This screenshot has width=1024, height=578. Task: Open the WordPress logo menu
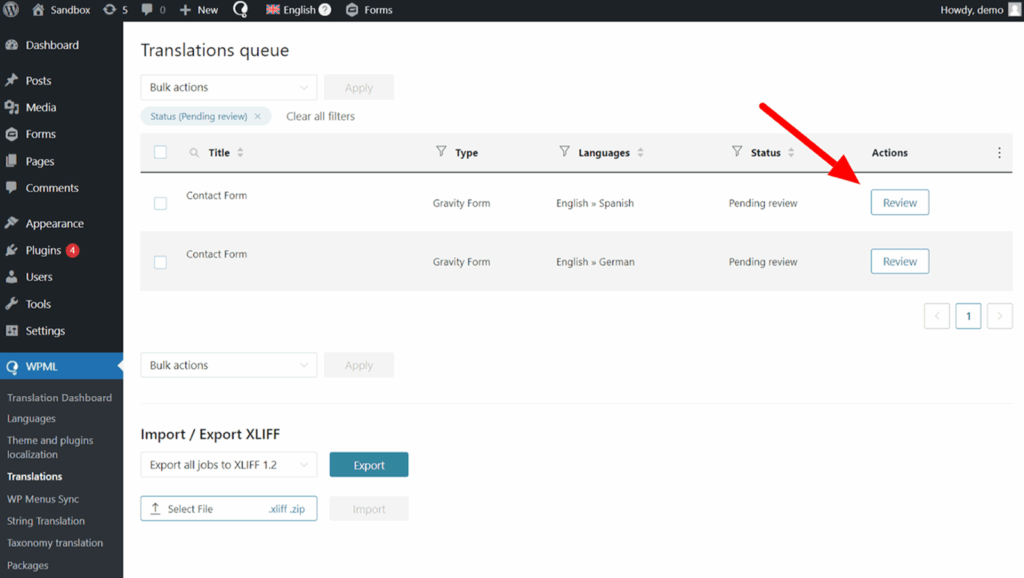[11, 10]
